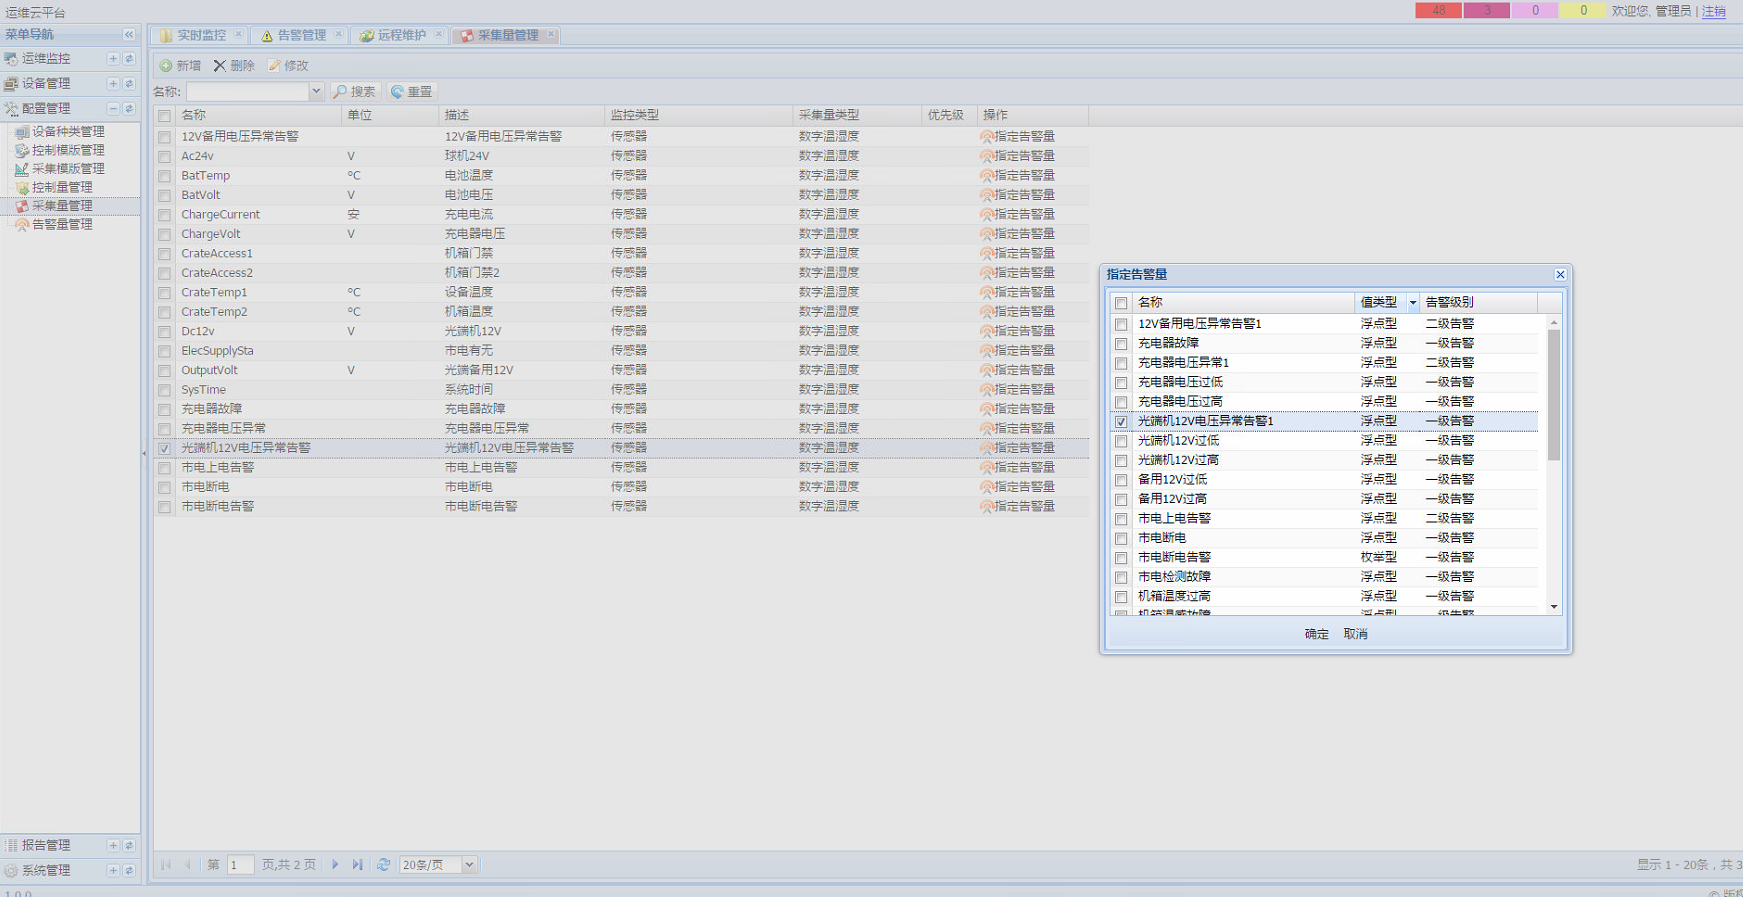Collapse the 菜单导航 sidebar panel
The height and width of the screenshot is (897, 1743).
129,34
